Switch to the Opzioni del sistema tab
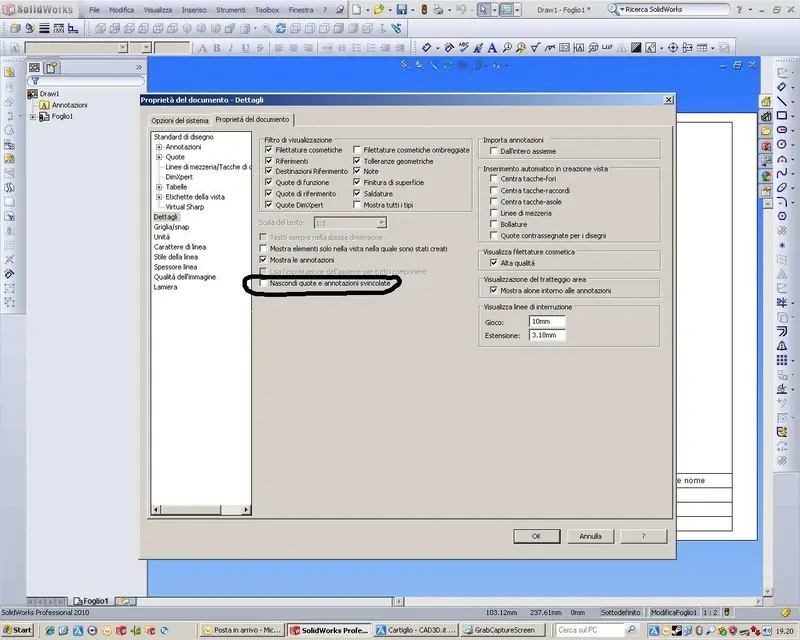This screenshot has width=800, height=640. (180, 120)
